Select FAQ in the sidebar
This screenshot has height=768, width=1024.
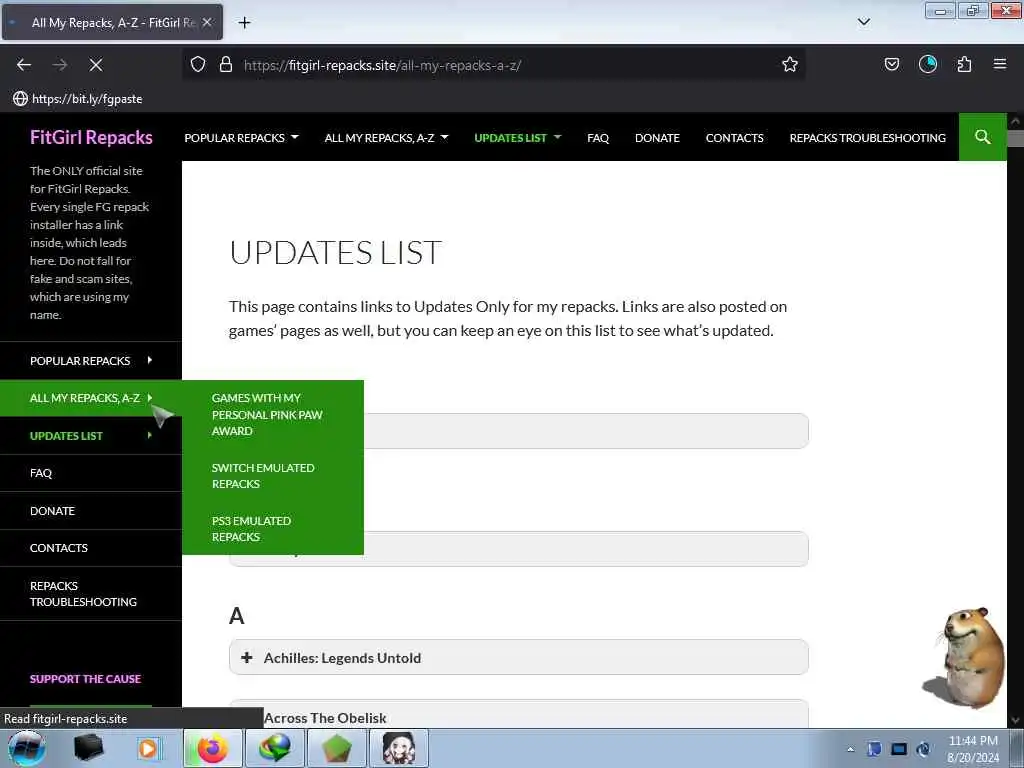coord(40,473)
